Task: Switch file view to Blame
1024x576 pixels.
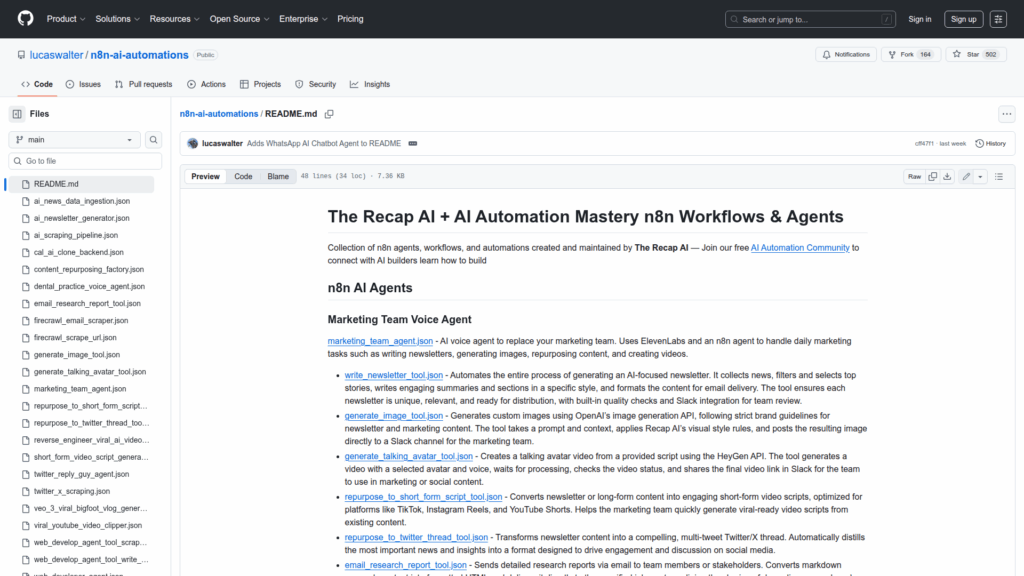Action: (x=277, y=177)
